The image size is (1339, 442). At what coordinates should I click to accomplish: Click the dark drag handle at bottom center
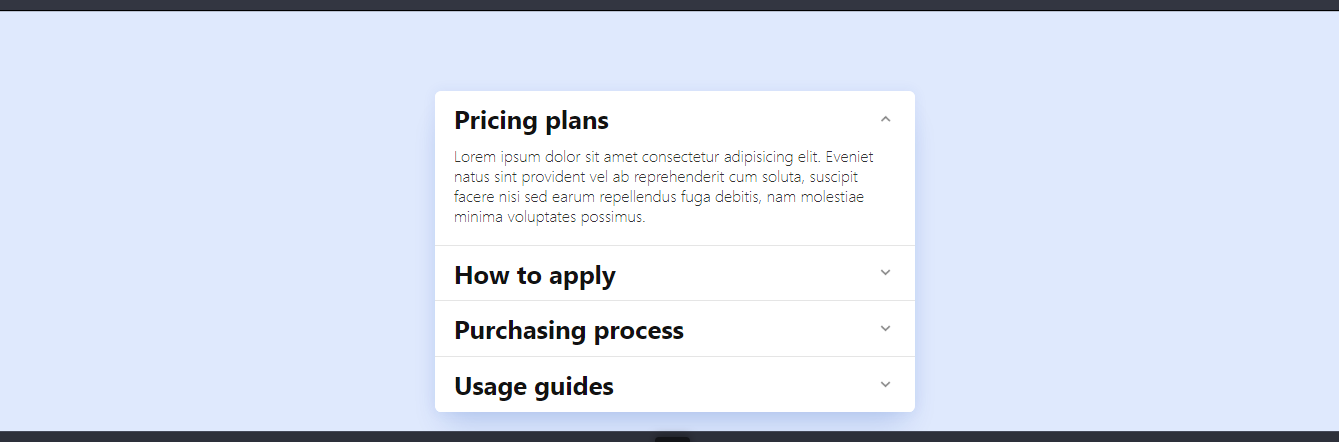point(672,439)
